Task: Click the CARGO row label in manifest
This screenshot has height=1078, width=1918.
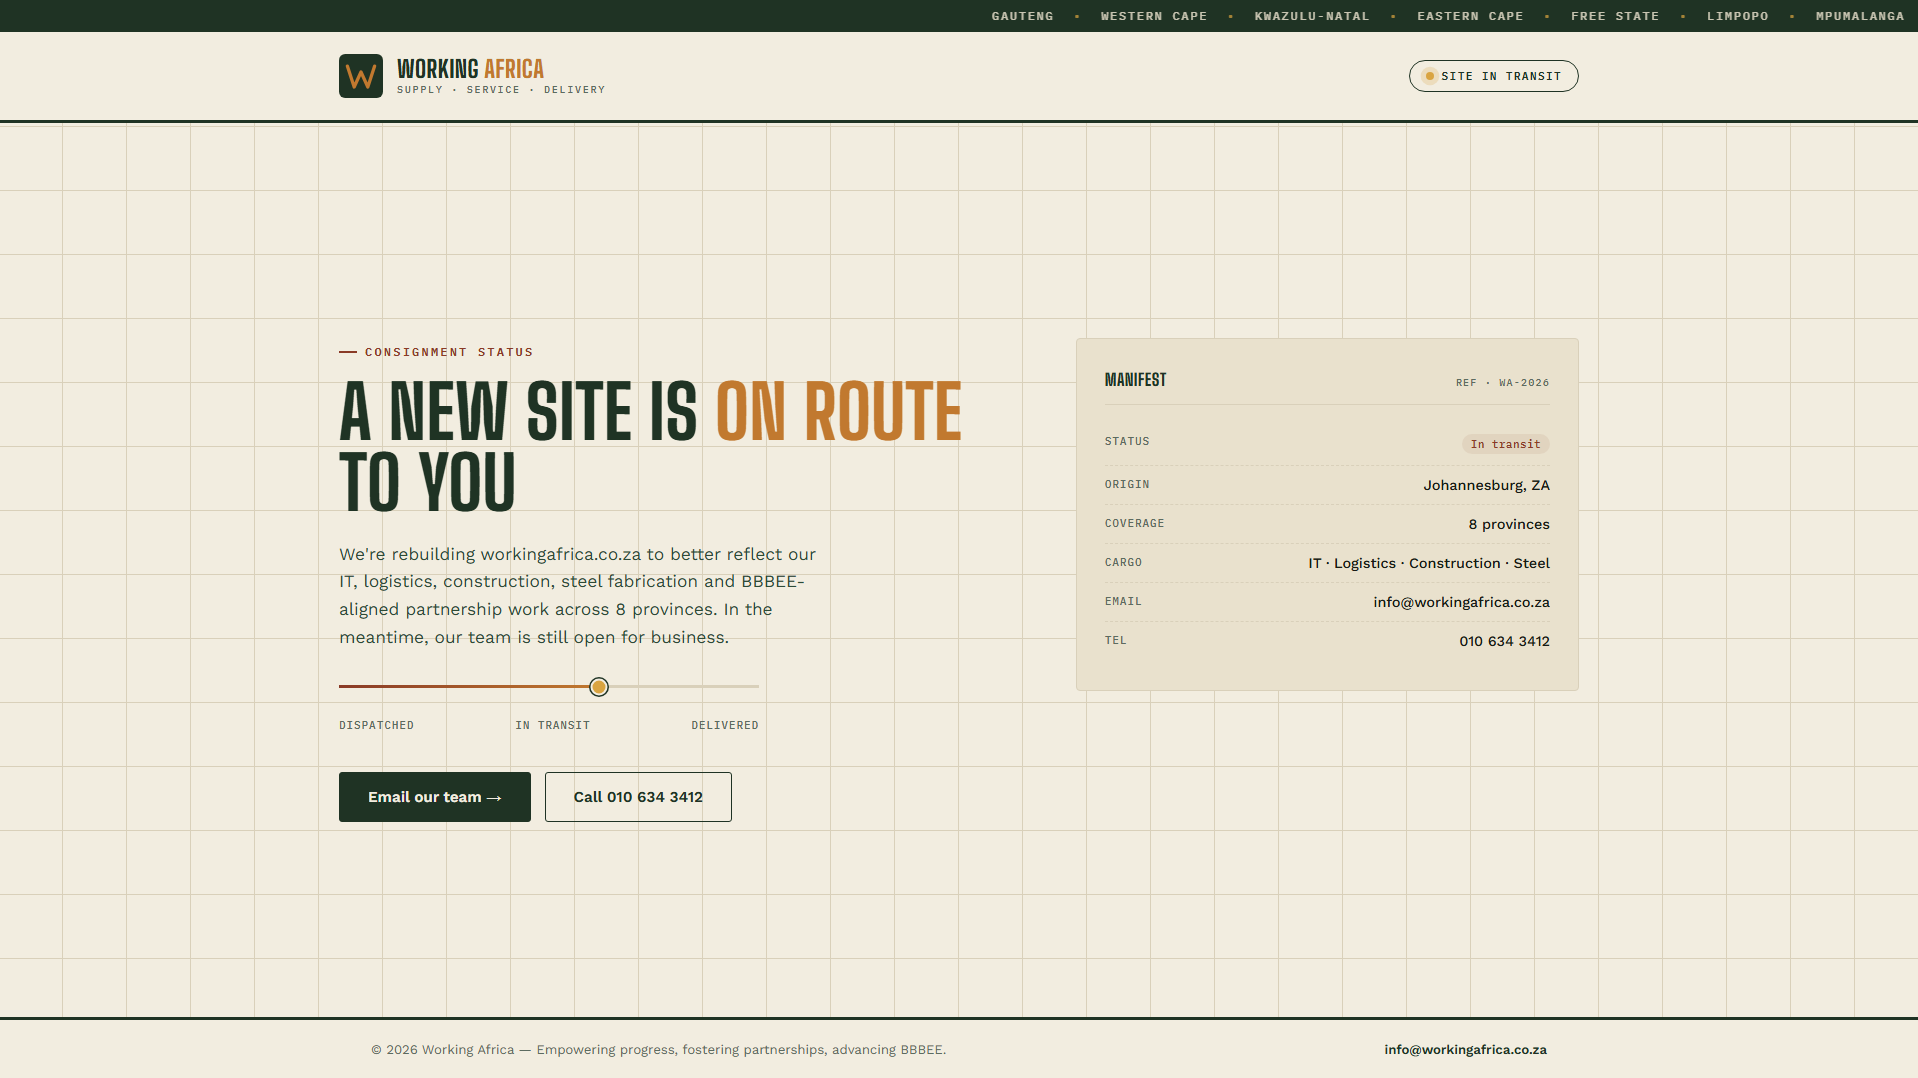Action: 1123,563
